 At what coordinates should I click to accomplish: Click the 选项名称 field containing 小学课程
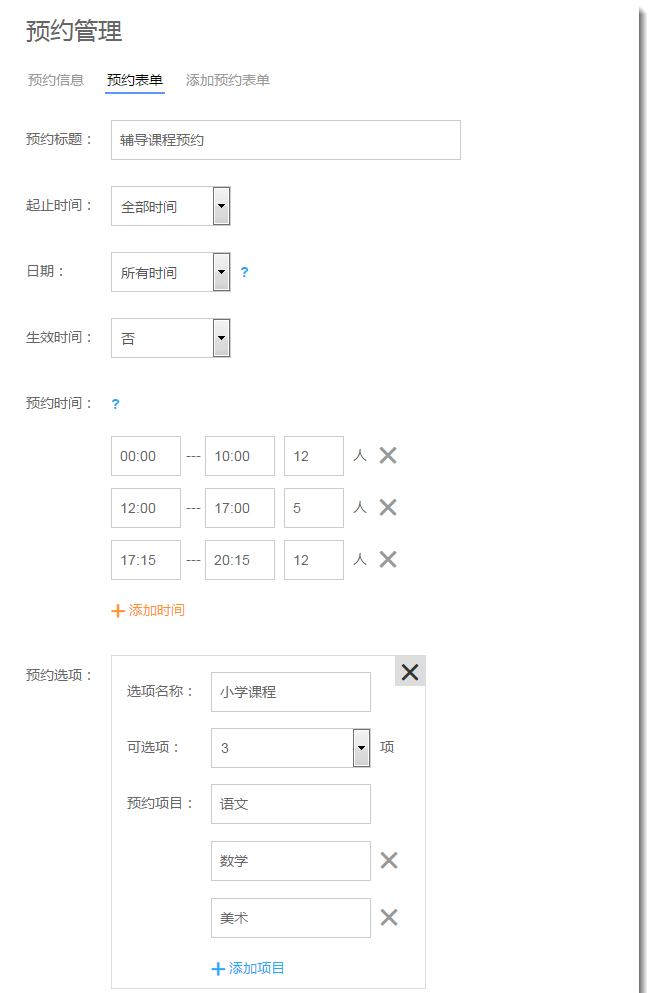click(290, 692)
